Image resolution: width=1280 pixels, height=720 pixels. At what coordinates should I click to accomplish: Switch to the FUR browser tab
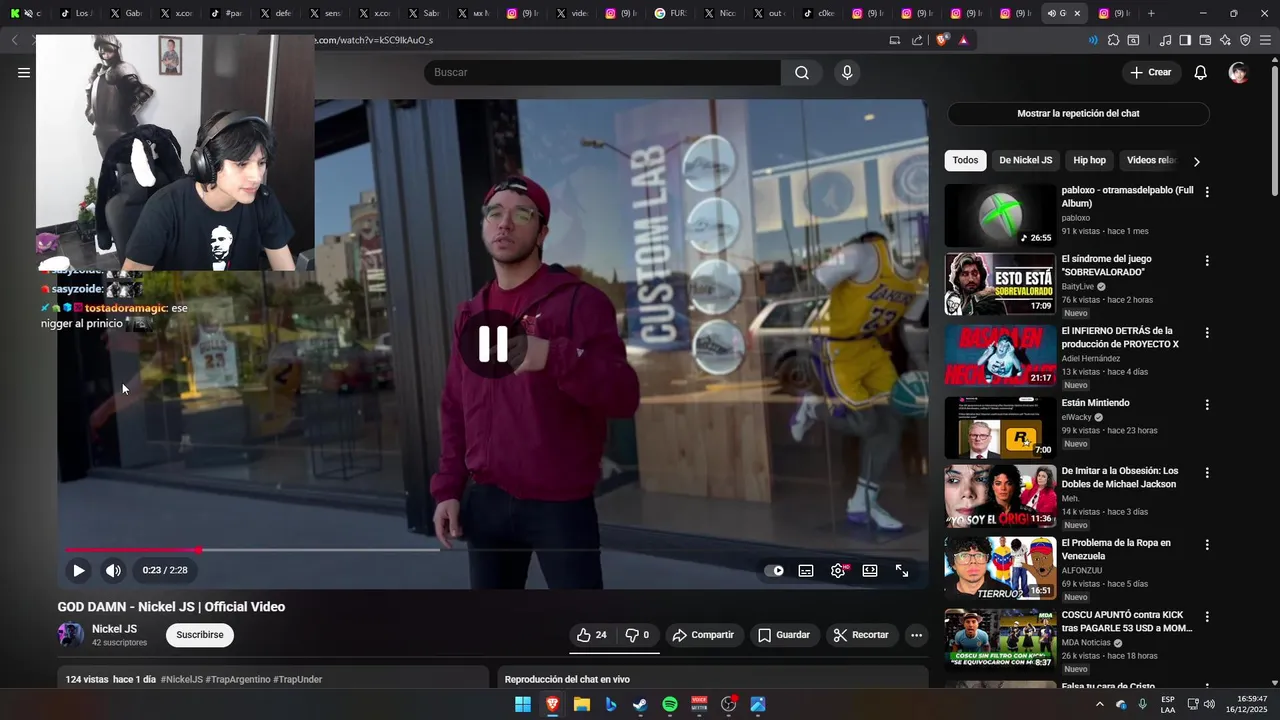[670, 13]
